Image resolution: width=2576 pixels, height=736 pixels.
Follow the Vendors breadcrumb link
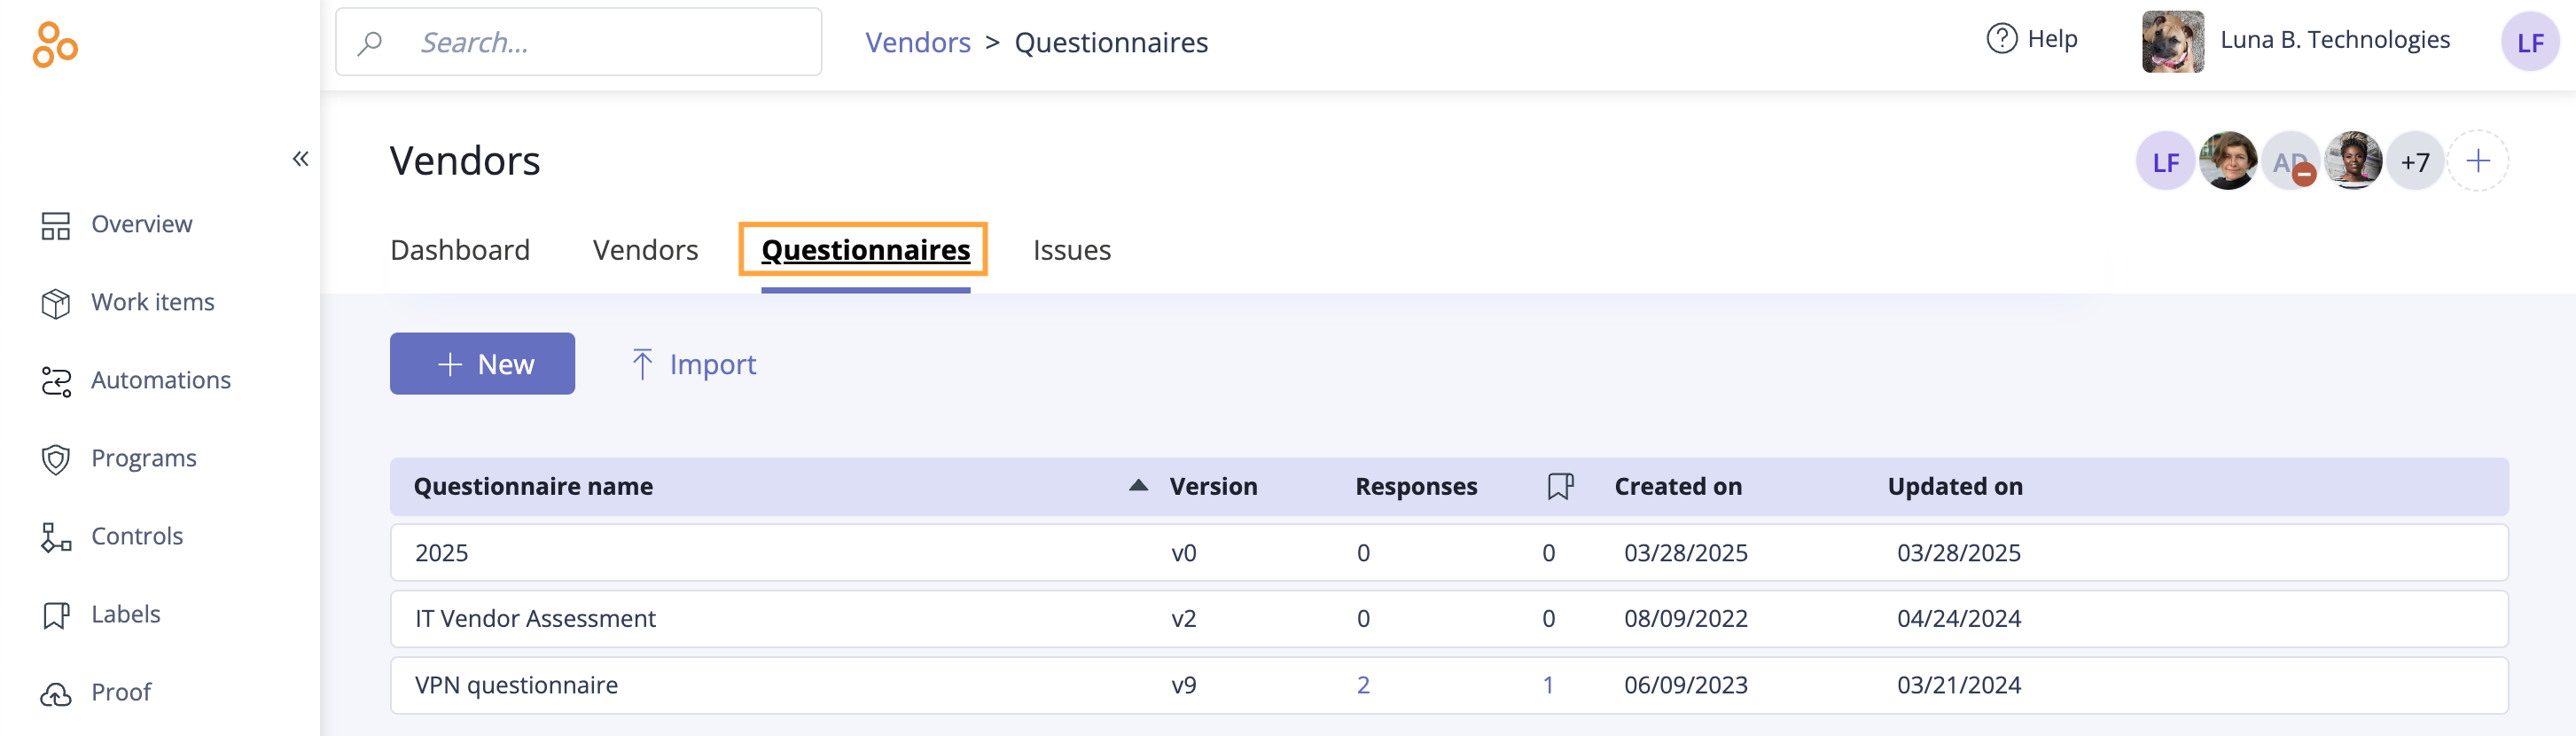[918, 42]
